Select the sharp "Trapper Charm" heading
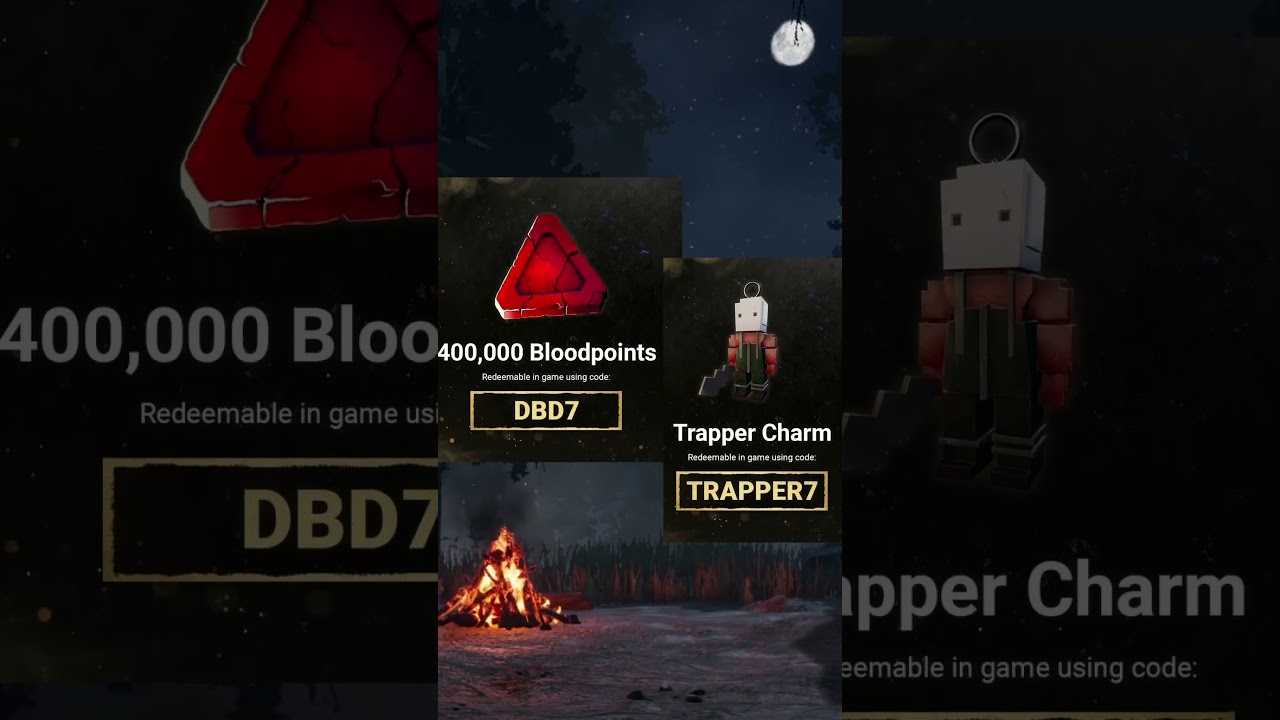The image size is (1280, 720). 752,433
